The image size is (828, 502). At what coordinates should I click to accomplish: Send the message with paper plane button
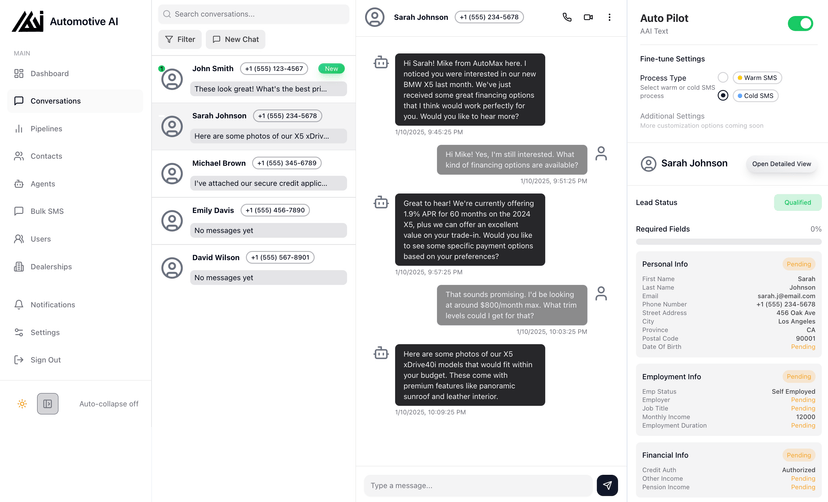click(607, 485)
